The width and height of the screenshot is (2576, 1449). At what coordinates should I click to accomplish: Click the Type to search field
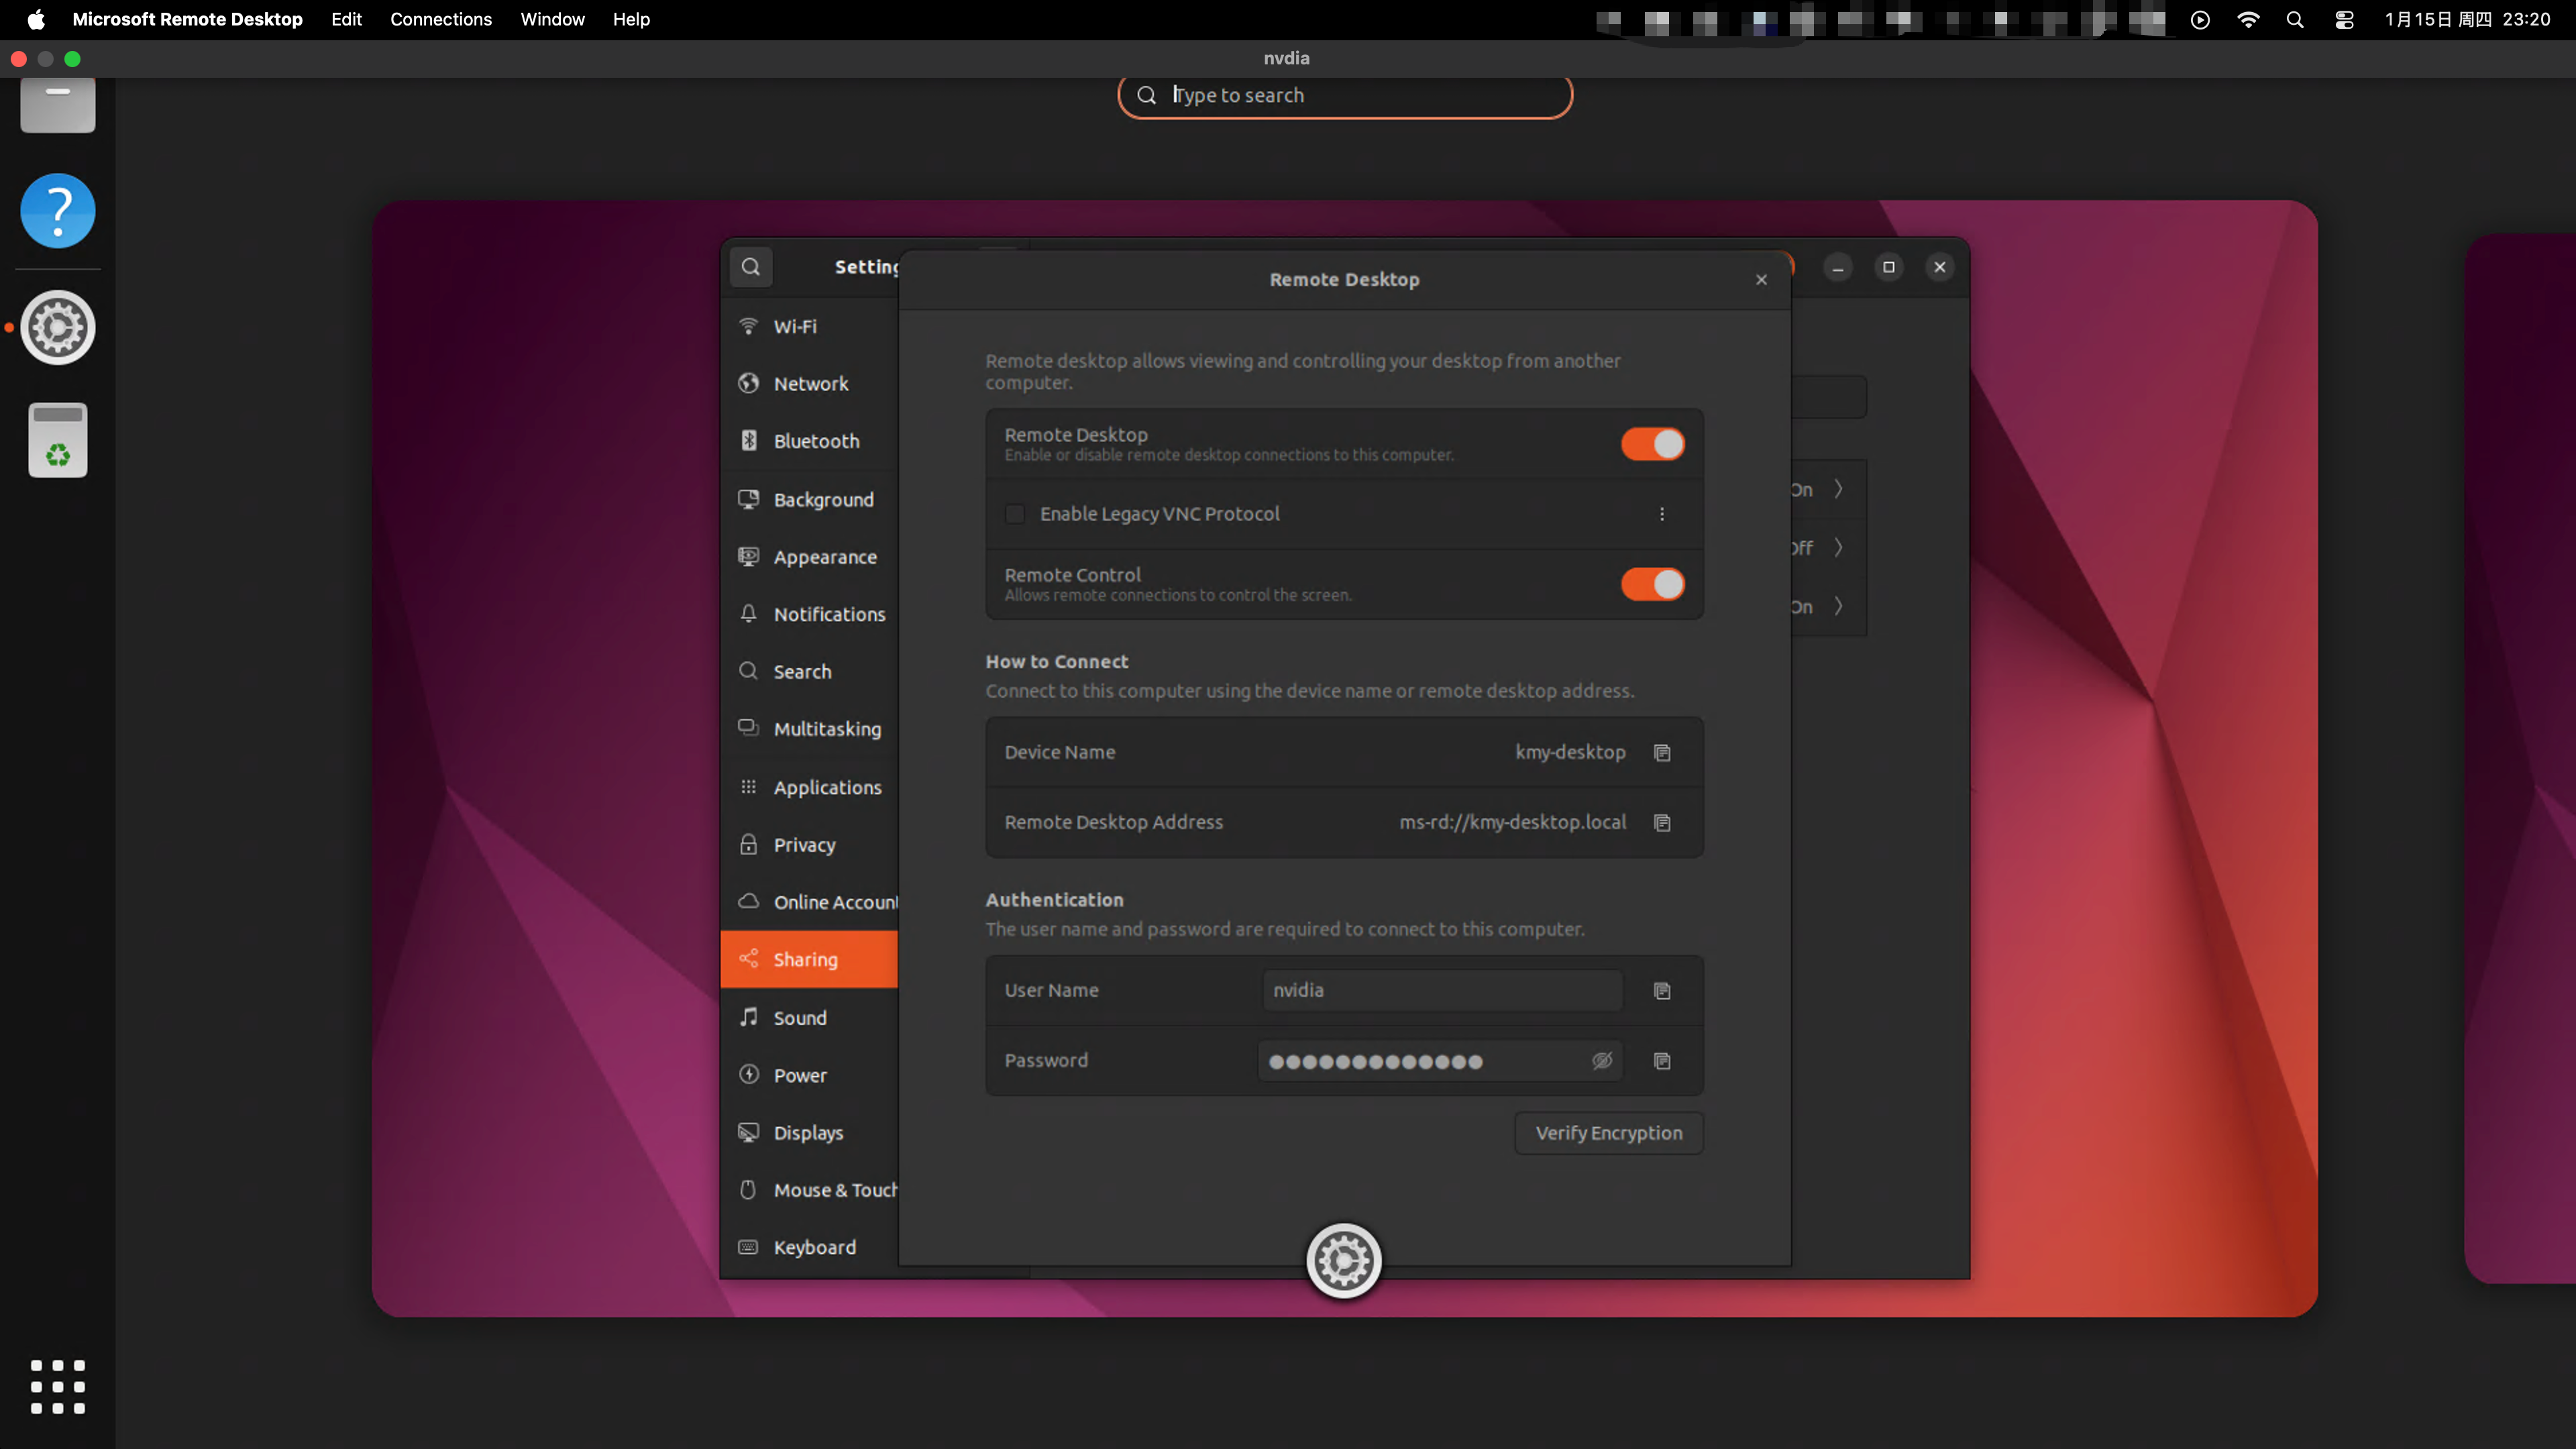point(1345,95)
